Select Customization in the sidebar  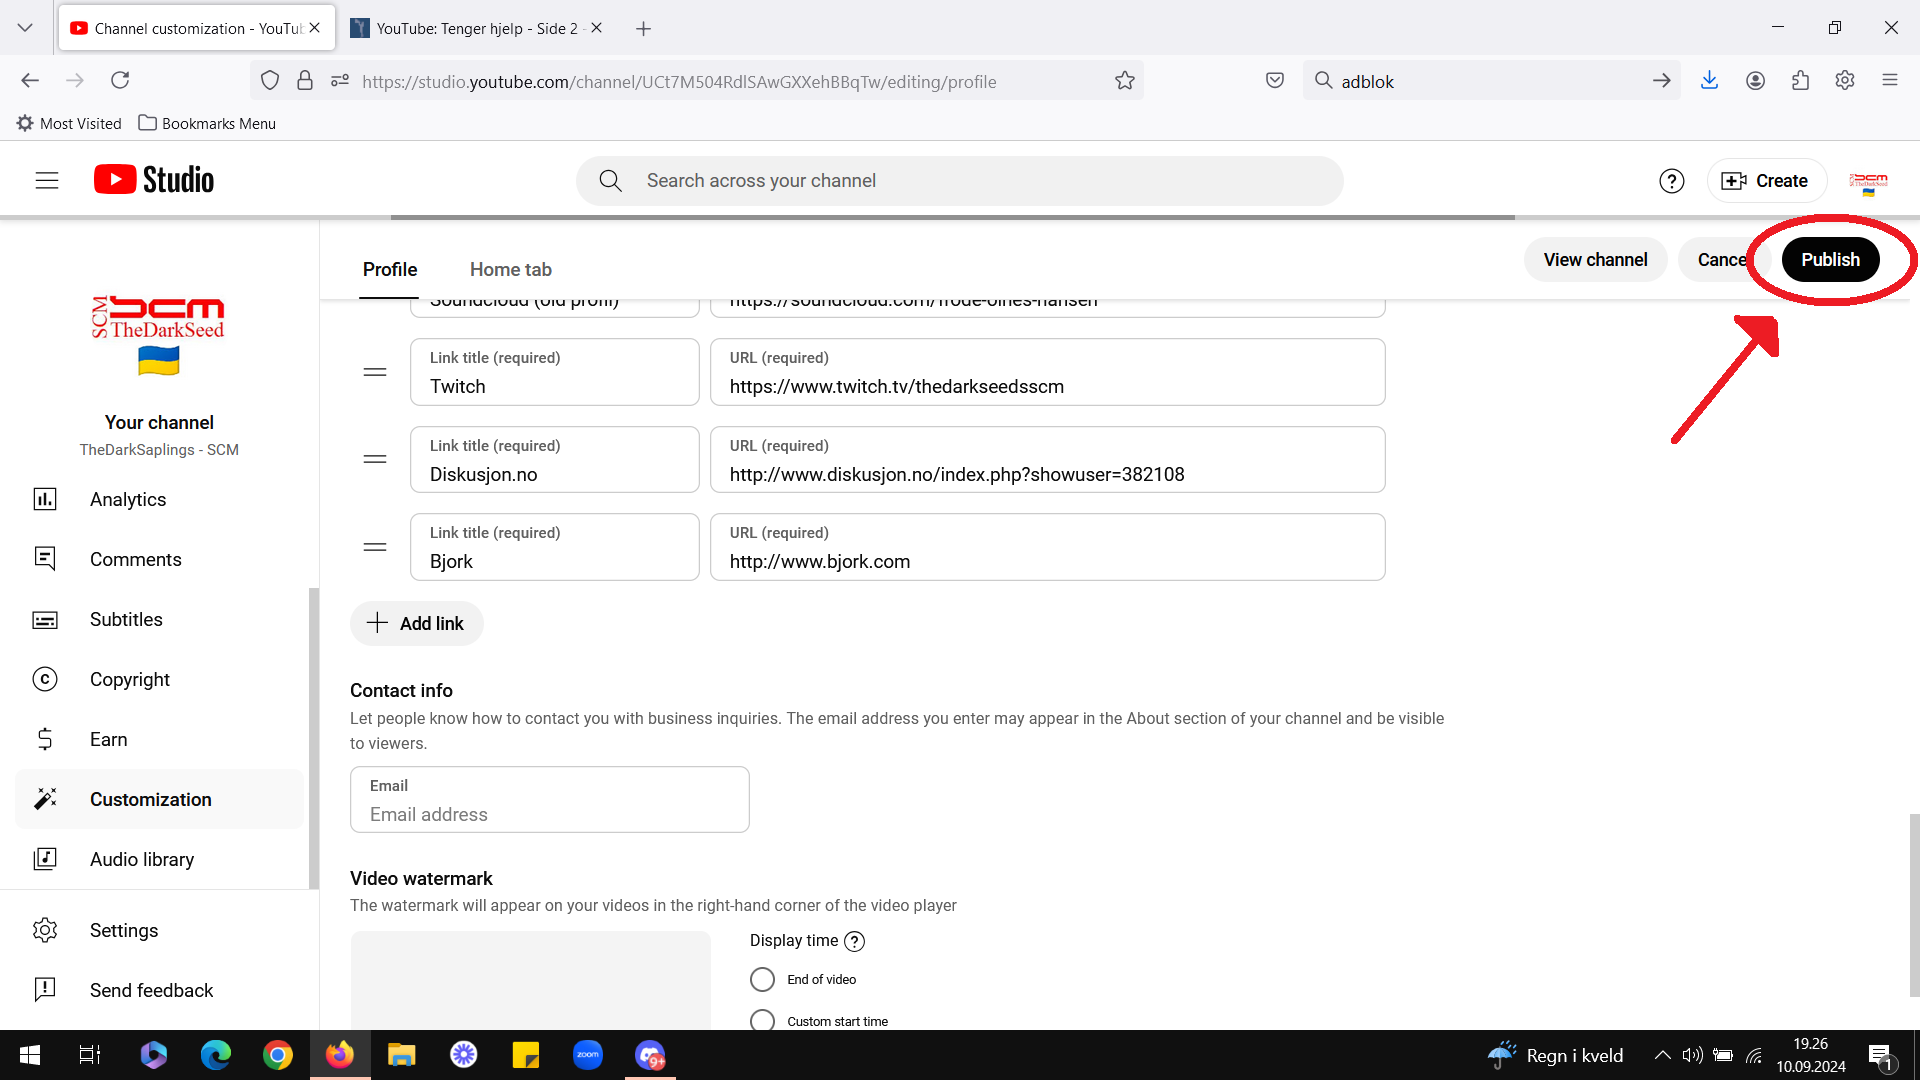tap(159, 799)
